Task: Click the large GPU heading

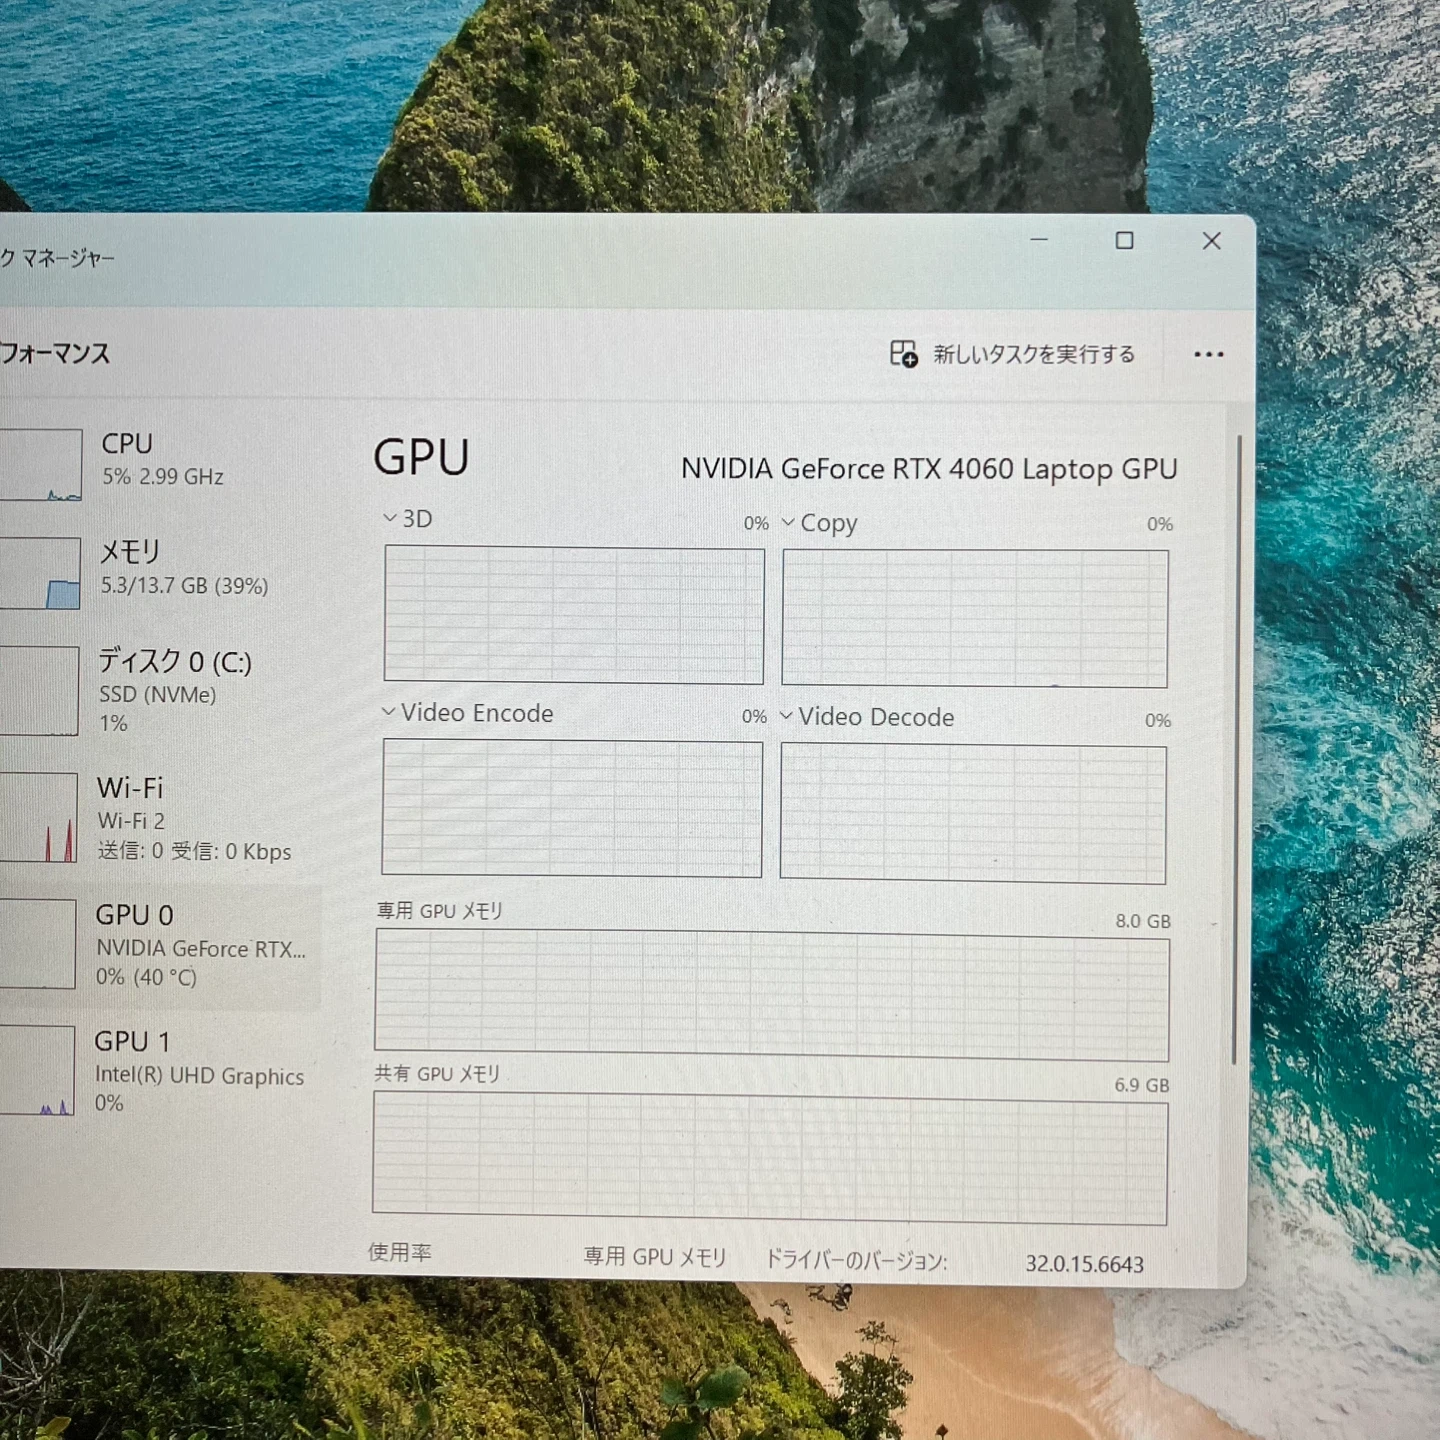Action: click(x=421, y=457)
